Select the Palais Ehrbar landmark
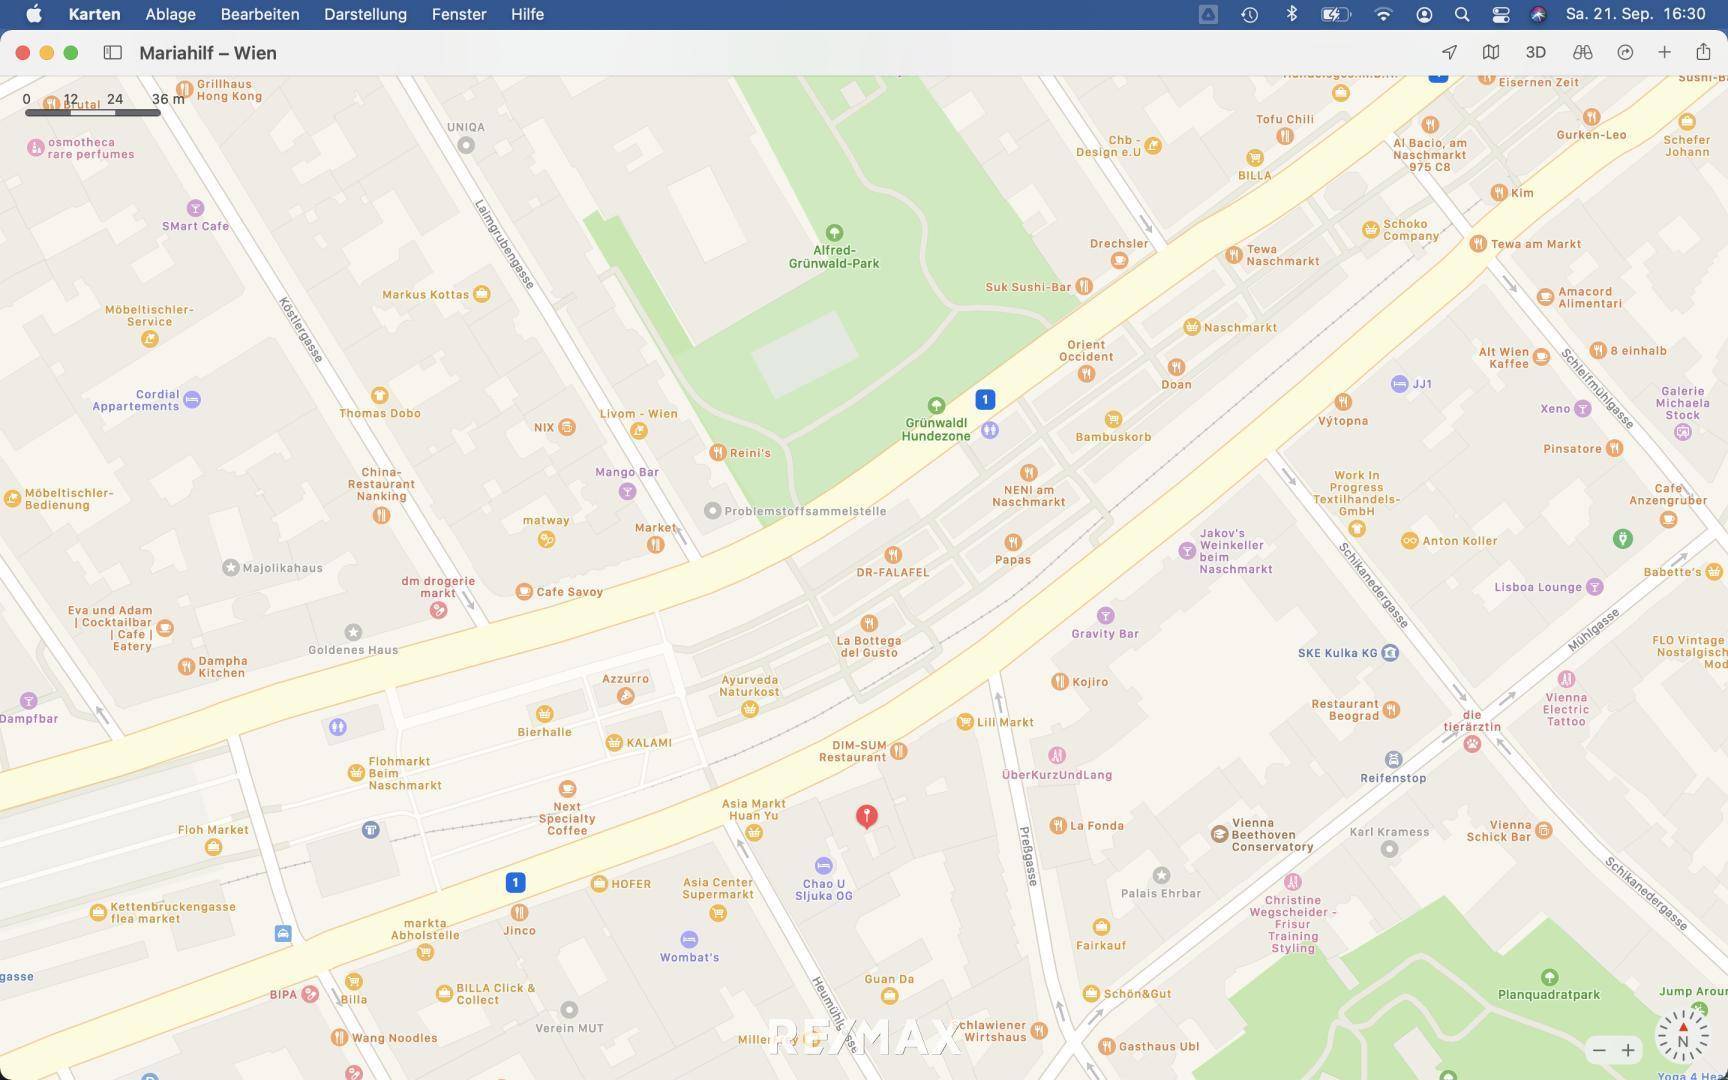The height and width of the screenshot is (1080, 1728). coord(1161,875)
